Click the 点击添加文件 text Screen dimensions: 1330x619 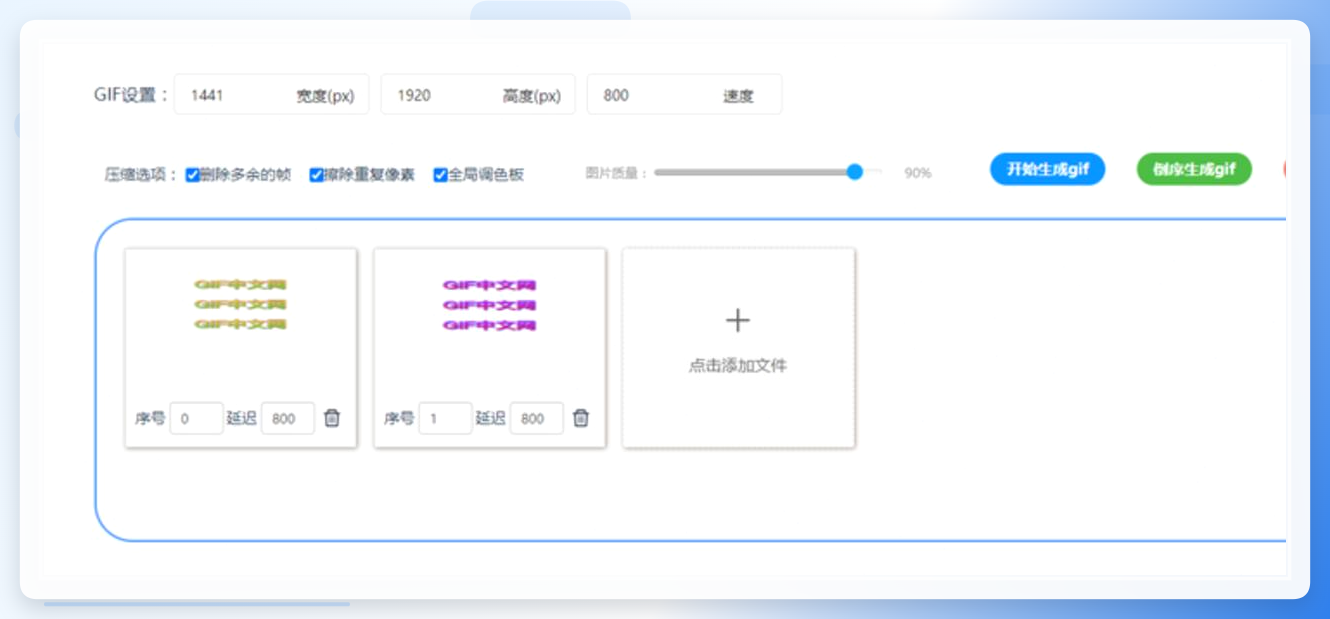[x=738, y=366]
